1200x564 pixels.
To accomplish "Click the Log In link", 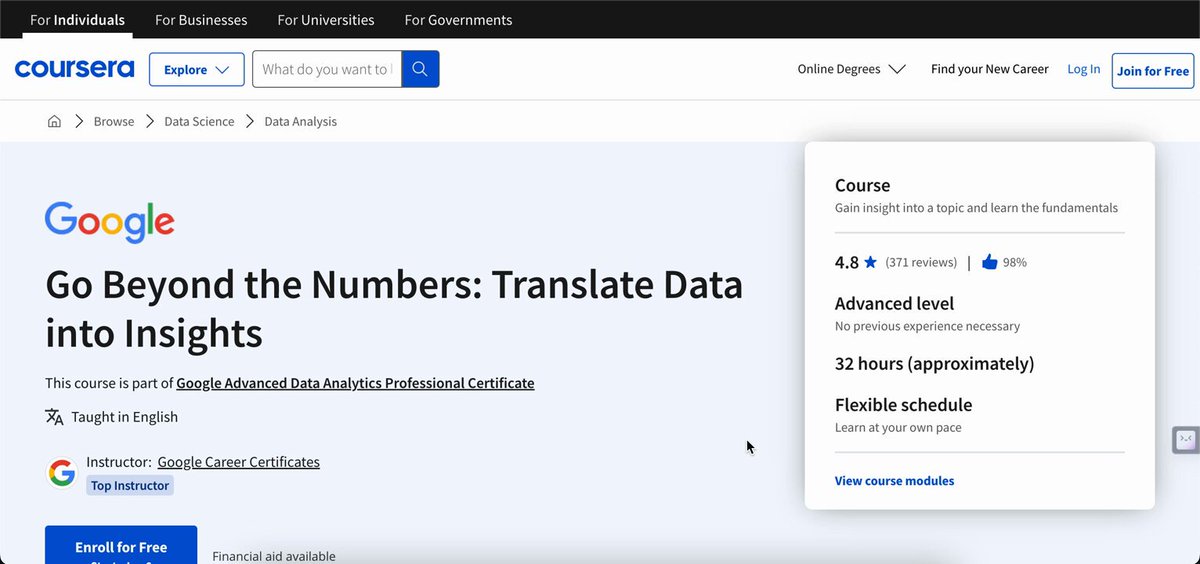I will [x=1083, y=69].
